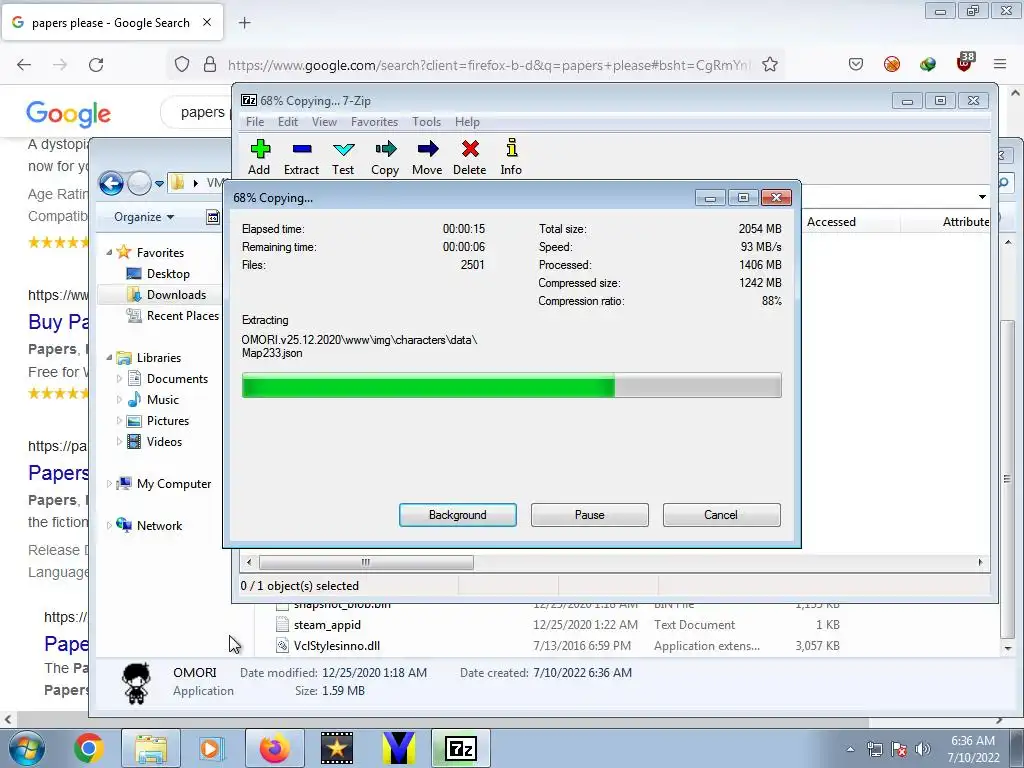Screen dimensions: 1024x768
Task: Open a new Firefox tab
Action: click(x=245, y=23)
